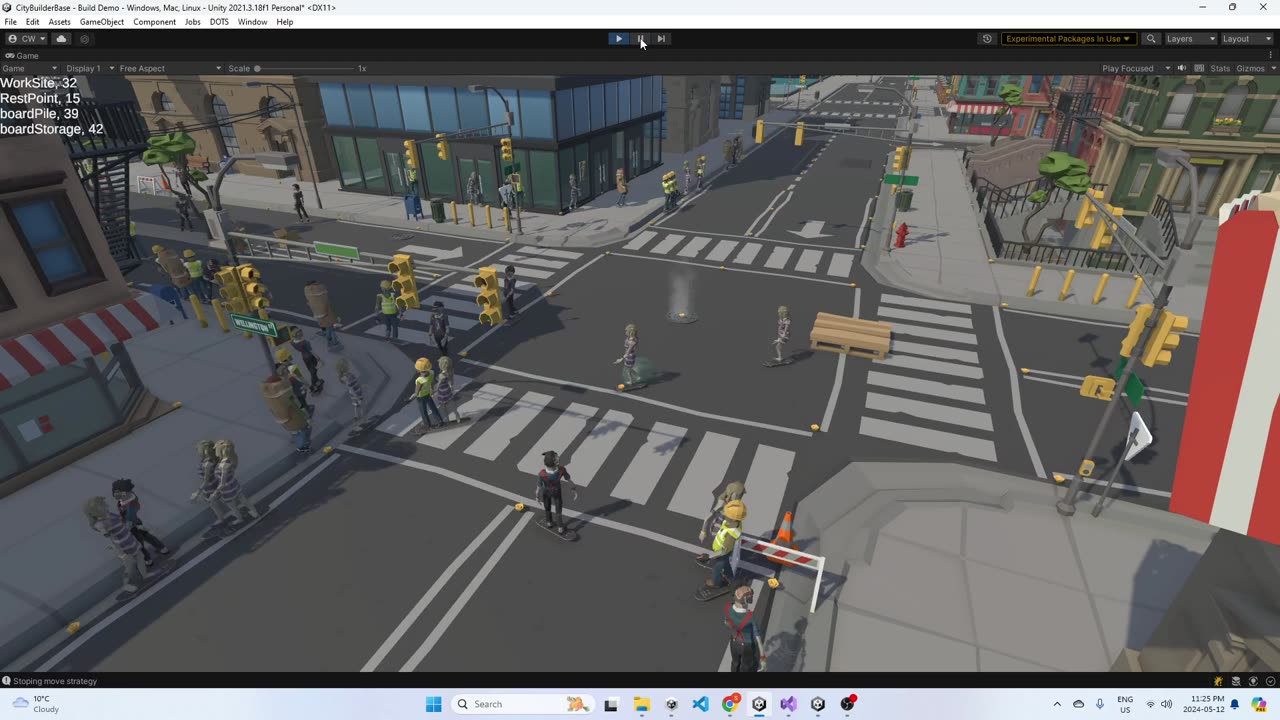This screenshot has height=720, width=1280.
Task: Click the Windows Start button
Action: [x=433, y=704]
